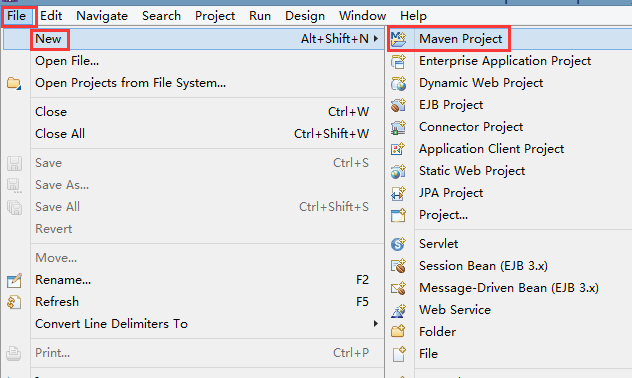Screen dimensions: 632x378
Task: Select Session Bean (EJB 3.x)
Action: click(x=483, y=266)
